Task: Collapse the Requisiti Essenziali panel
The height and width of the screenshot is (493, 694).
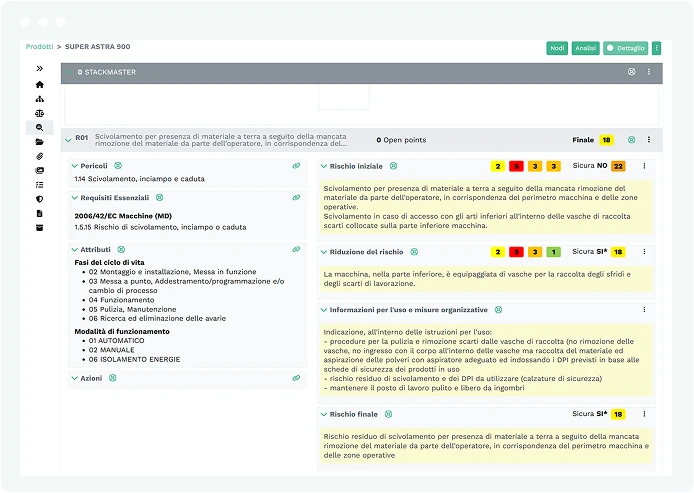Action: pos(74,198)
